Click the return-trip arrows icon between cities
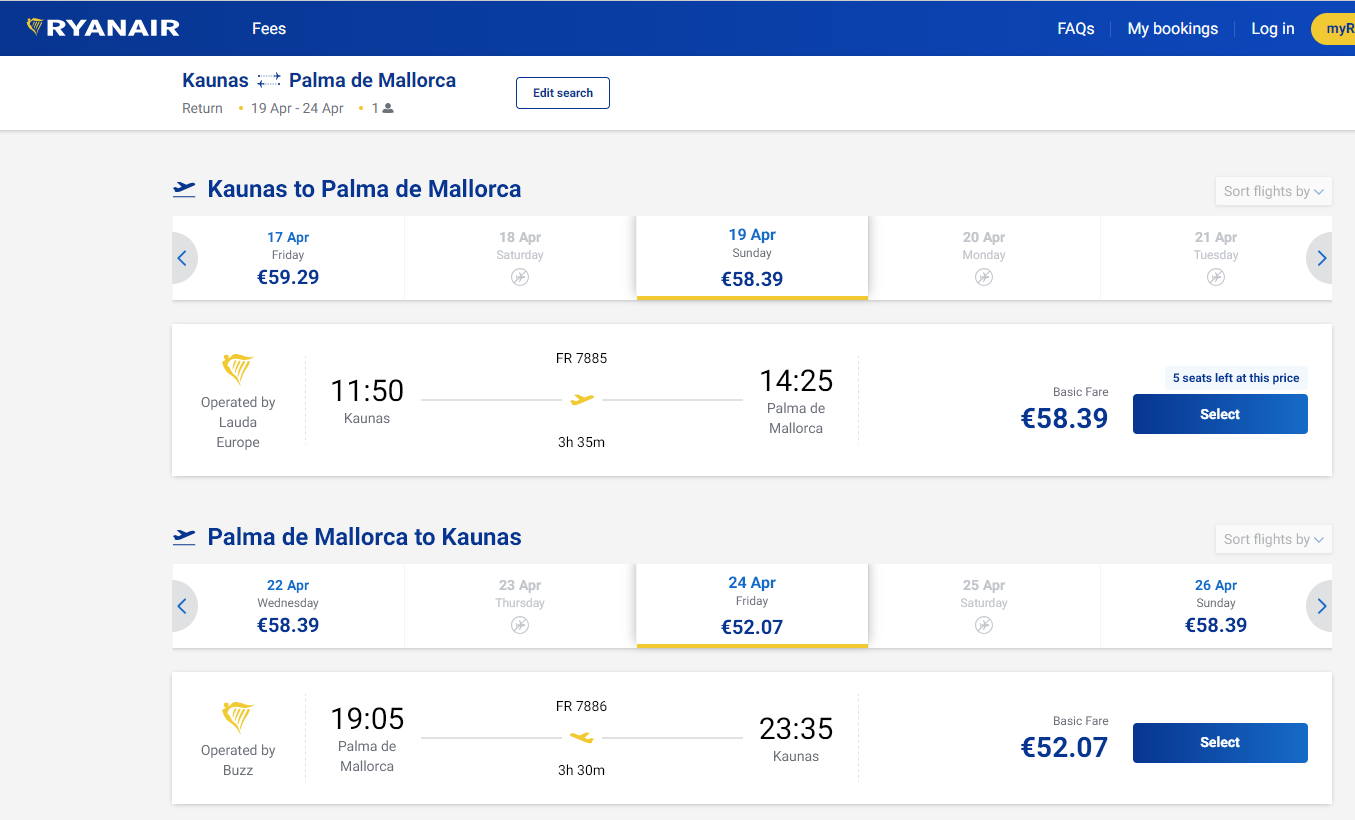The image size is (1355, 820). (267, 78)
